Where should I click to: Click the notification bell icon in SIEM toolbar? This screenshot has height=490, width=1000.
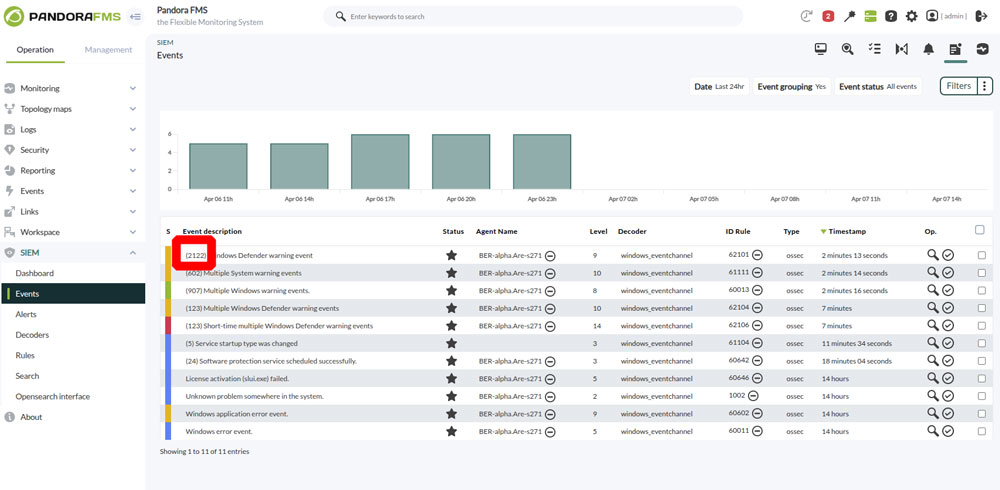coord(929,49)
